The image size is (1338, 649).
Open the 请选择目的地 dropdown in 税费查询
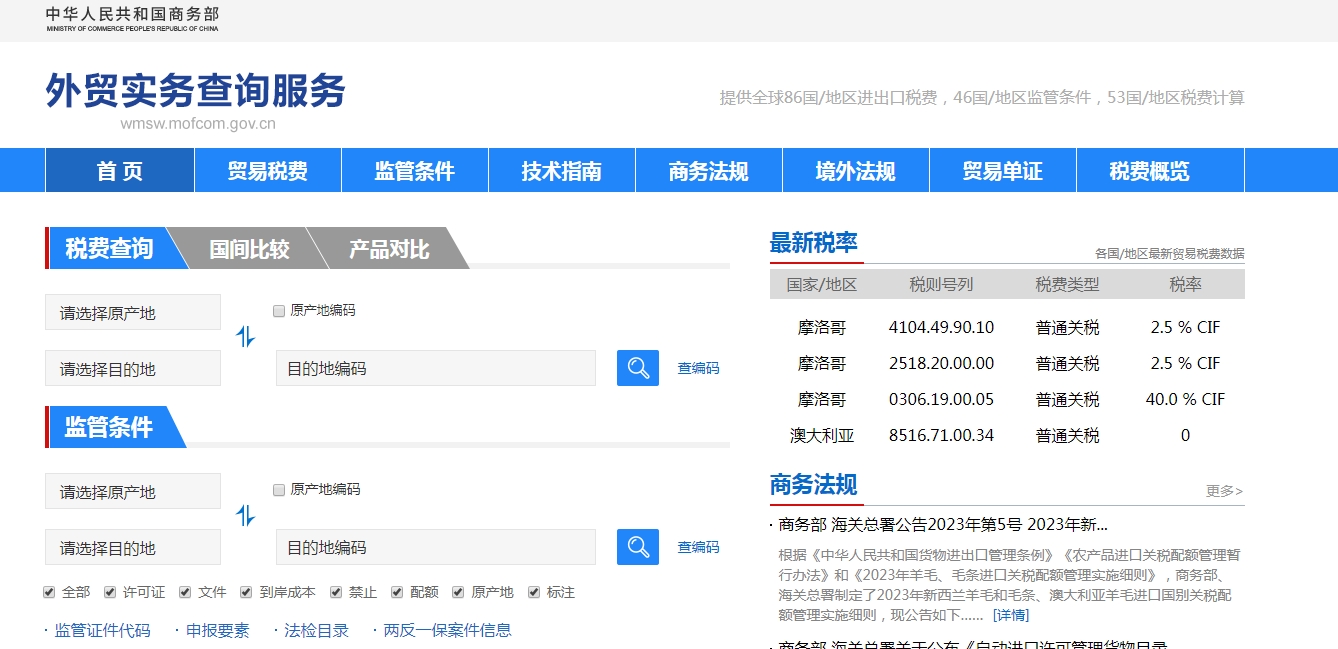132,368
